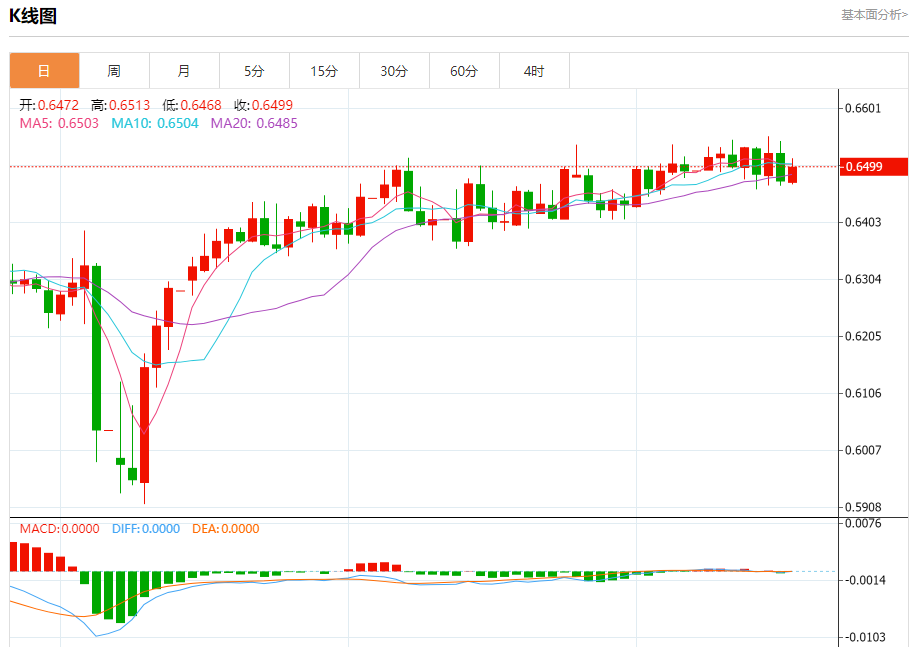The image size is (920, 647).
Task: Click the high price 0.6513 value
Action: [x=130, y=105]
